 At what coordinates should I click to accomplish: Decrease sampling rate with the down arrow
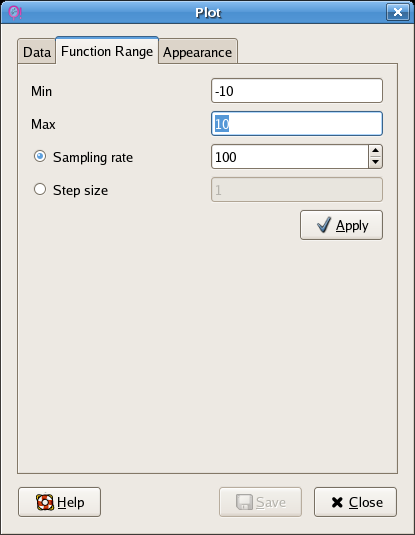(375, 162)
